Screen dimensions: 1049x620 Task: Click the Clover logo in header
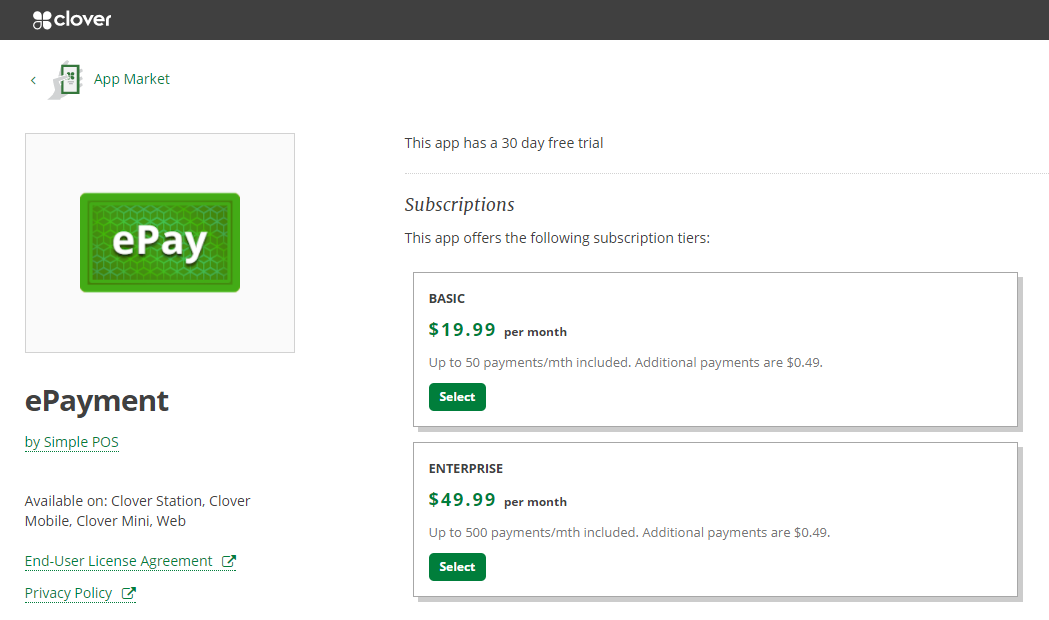pyautogui.click(x=72, y=20)
